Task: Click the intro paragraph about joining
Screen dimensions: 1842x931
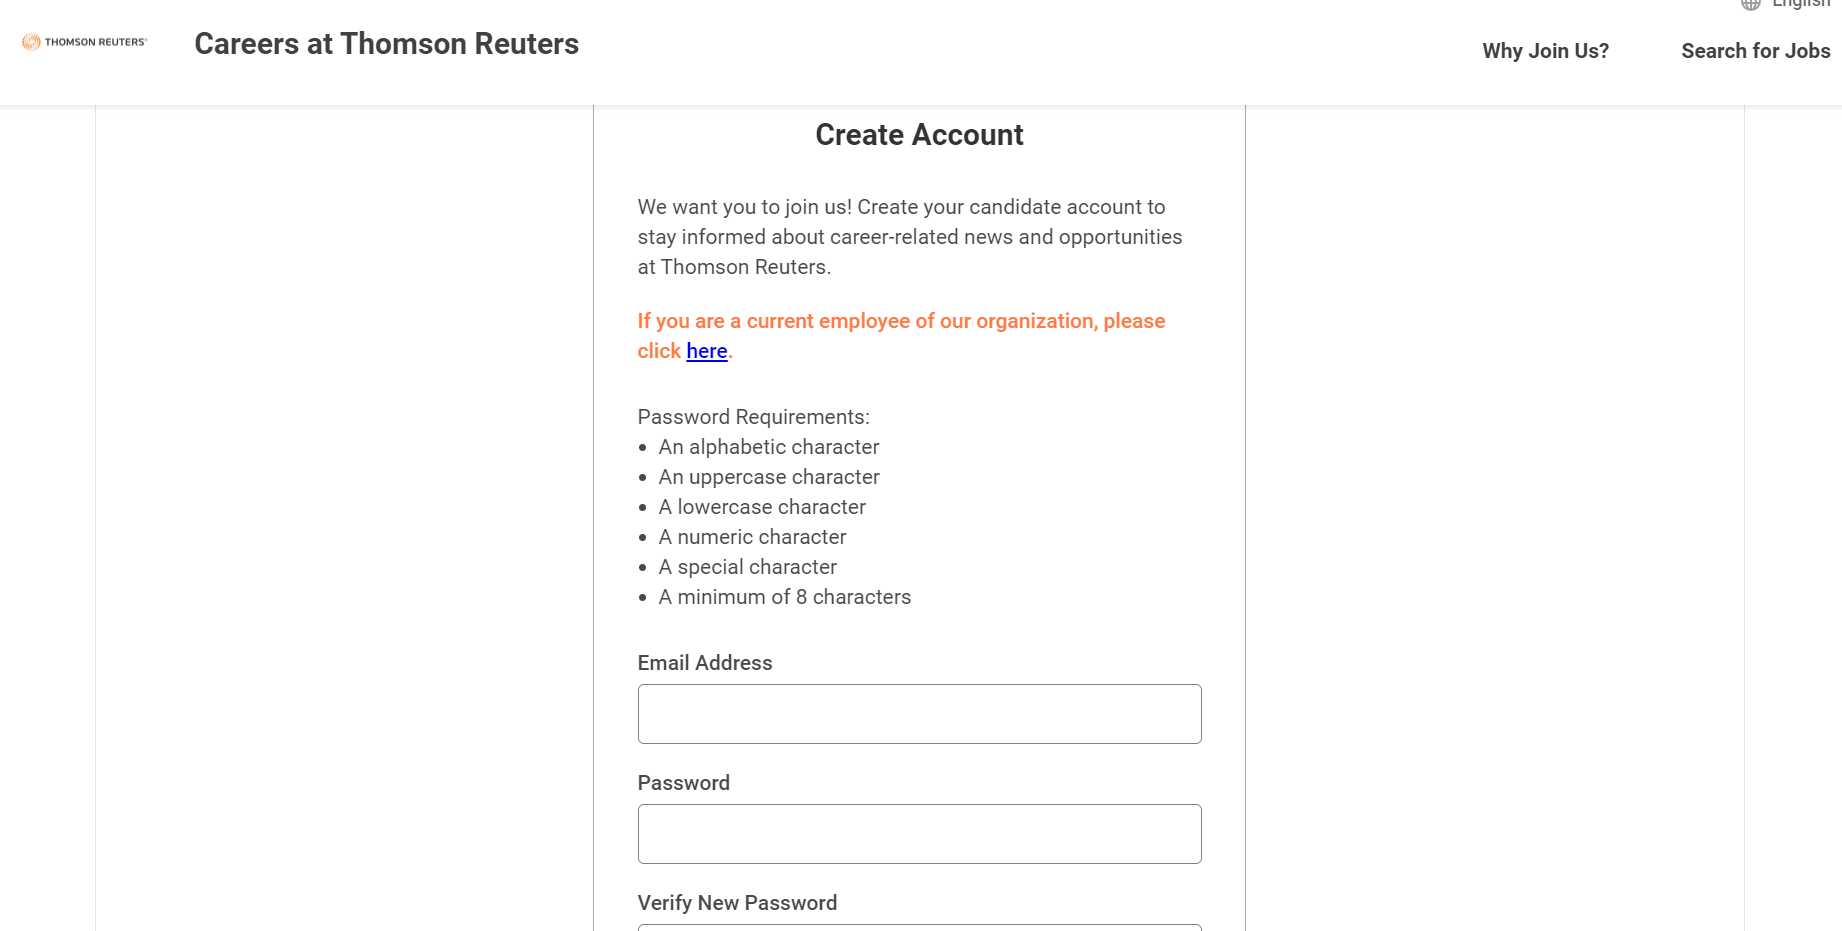Action: pos(910,237)
